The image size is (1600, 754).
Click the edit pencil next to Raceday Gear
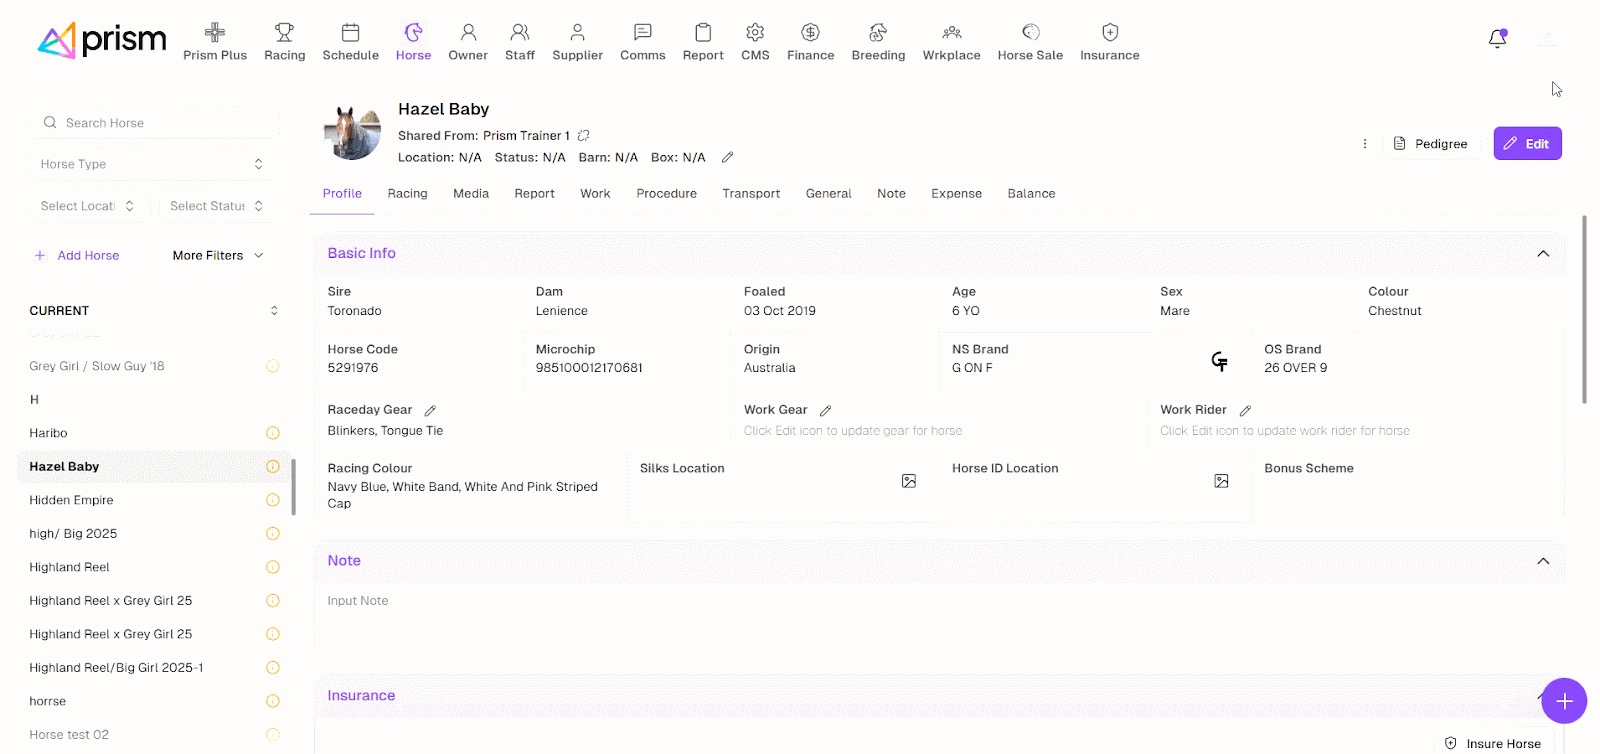[x=430, y=411]
